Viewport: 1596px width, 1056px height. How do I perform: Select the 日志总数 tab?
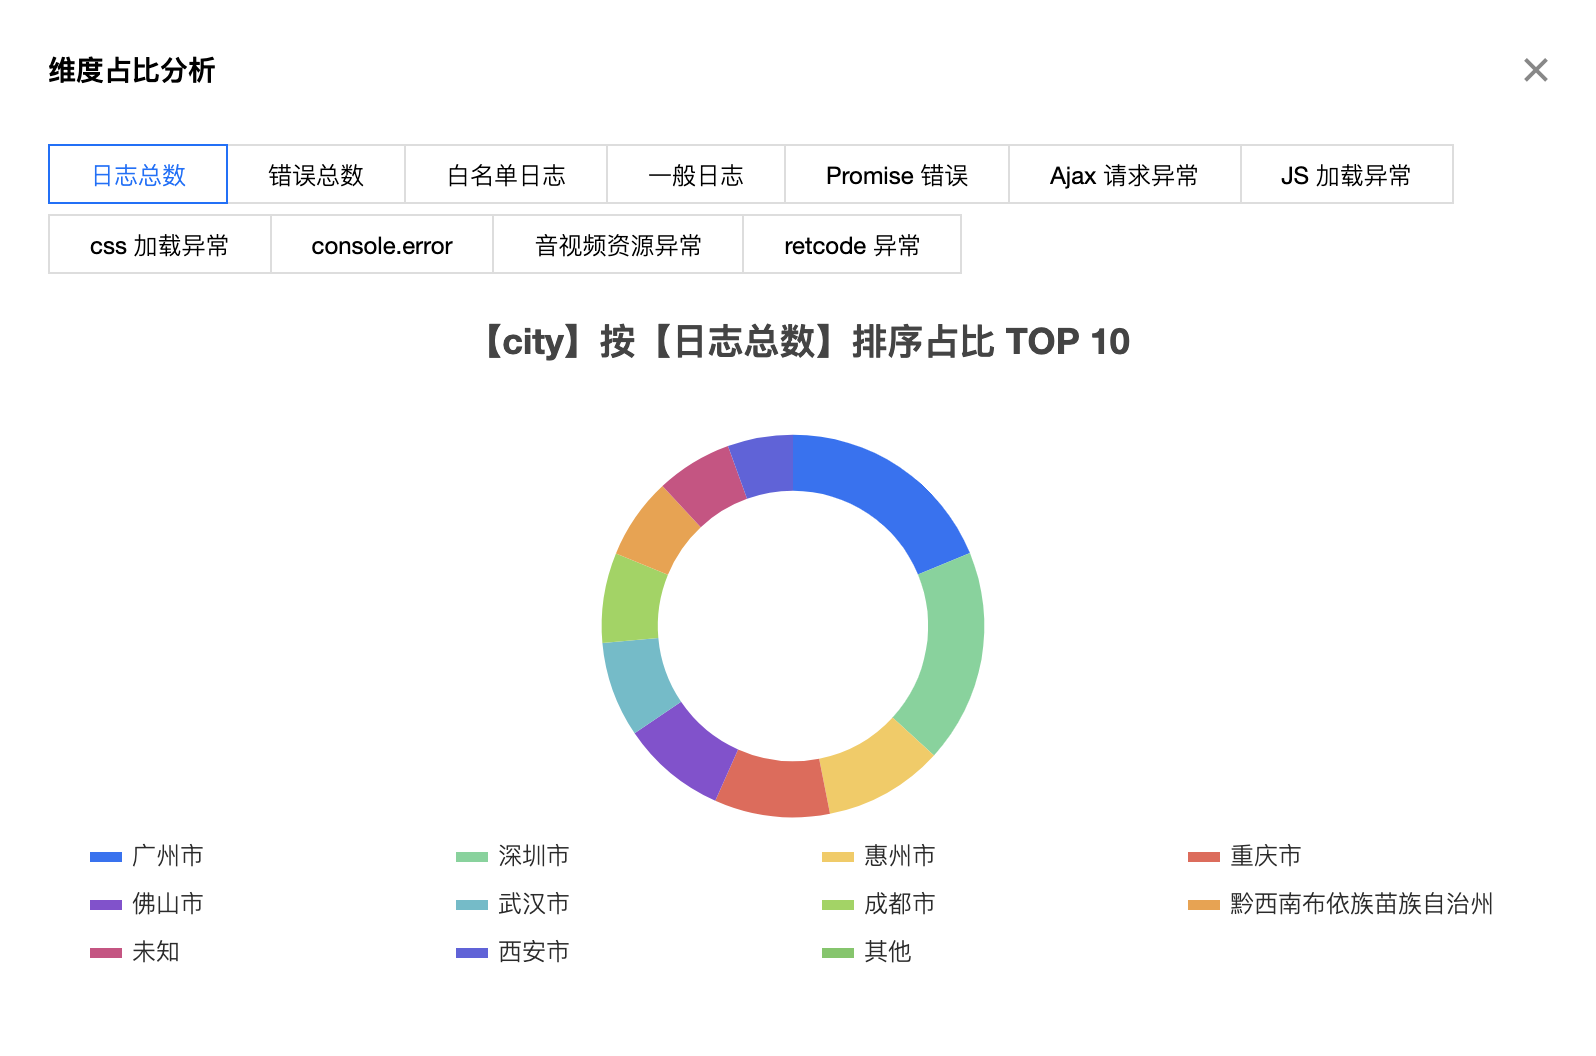(138, 175)
